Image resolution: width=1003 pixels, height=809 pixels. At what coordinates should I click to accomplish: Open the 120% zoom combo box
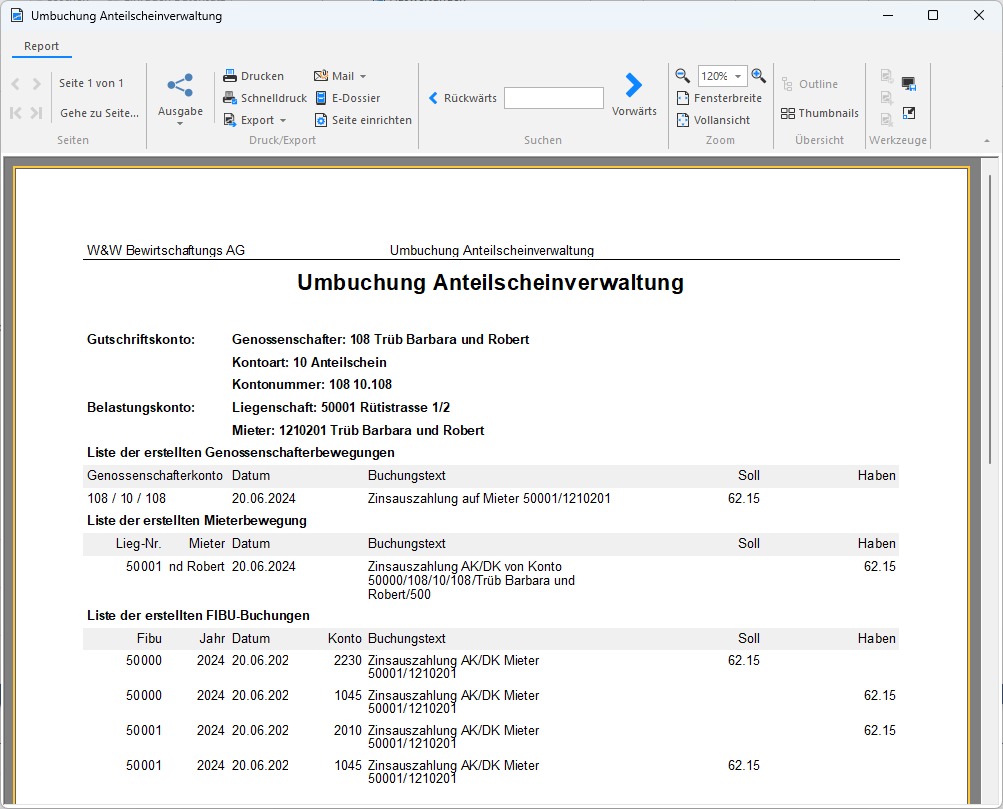(x=722, y=76)
